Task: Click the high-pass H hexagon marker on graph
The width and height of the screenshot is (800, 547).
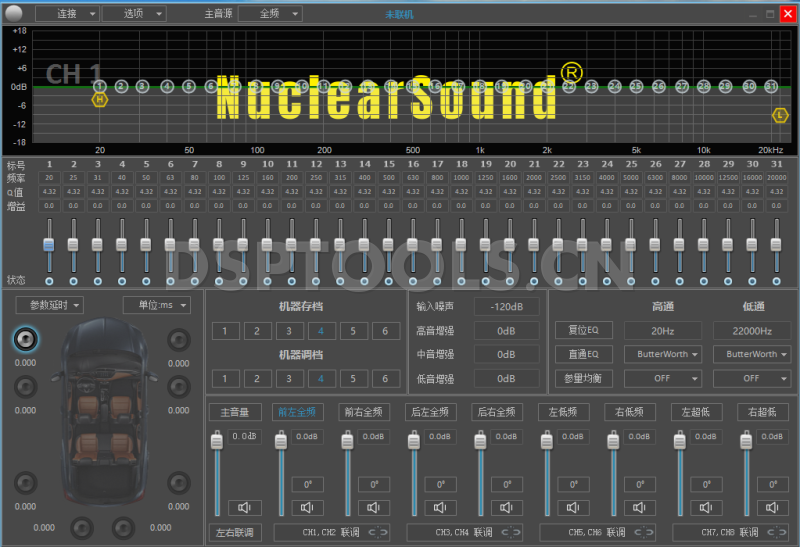Action: (99, 100)
